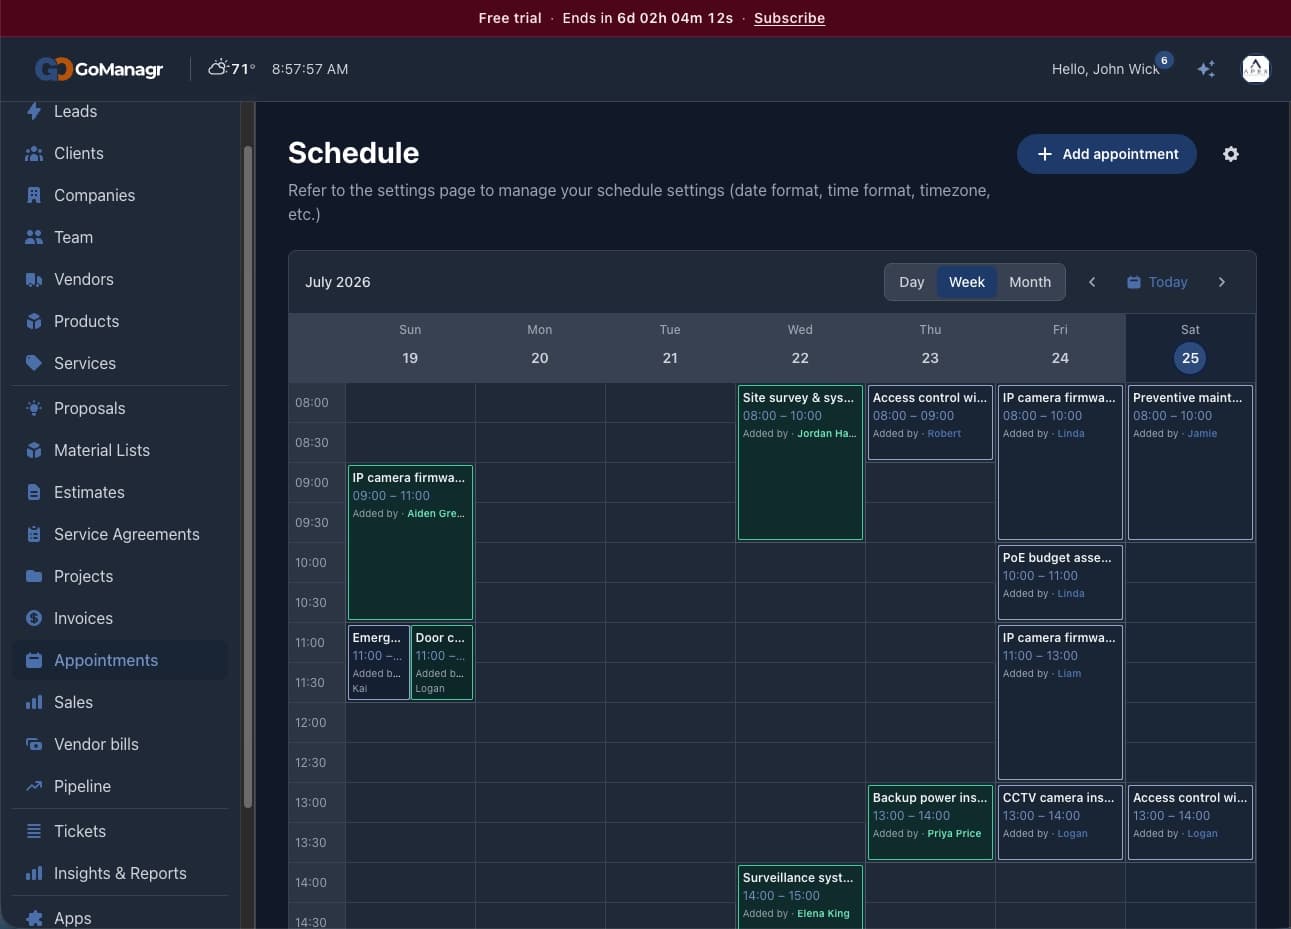Click the Proposals lightbulb icon
Image resolution: width=1291 pixels, height=929 pixels.
pyautogui.click(x=34, y=408)
